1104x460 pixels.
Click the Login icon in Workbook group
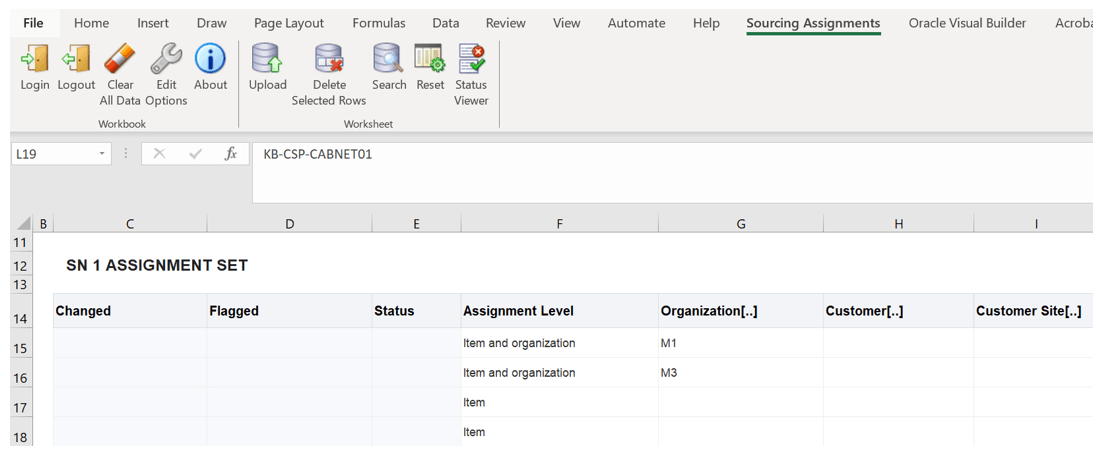click(34, 58)
